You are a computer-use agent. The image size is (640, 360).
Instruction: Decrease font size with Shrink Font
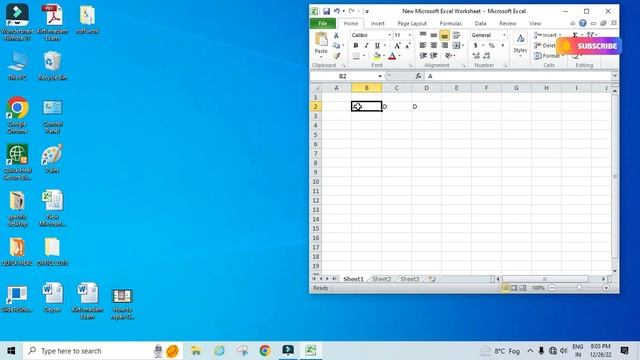(407, 46)
